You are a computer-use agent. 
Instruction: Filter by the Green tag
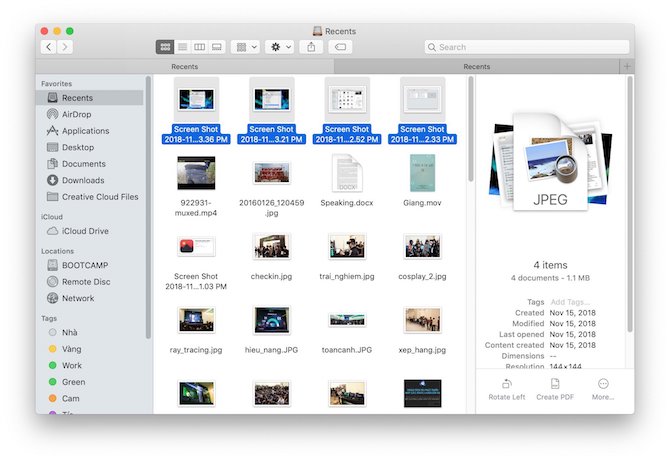click(x=90, y=382)
